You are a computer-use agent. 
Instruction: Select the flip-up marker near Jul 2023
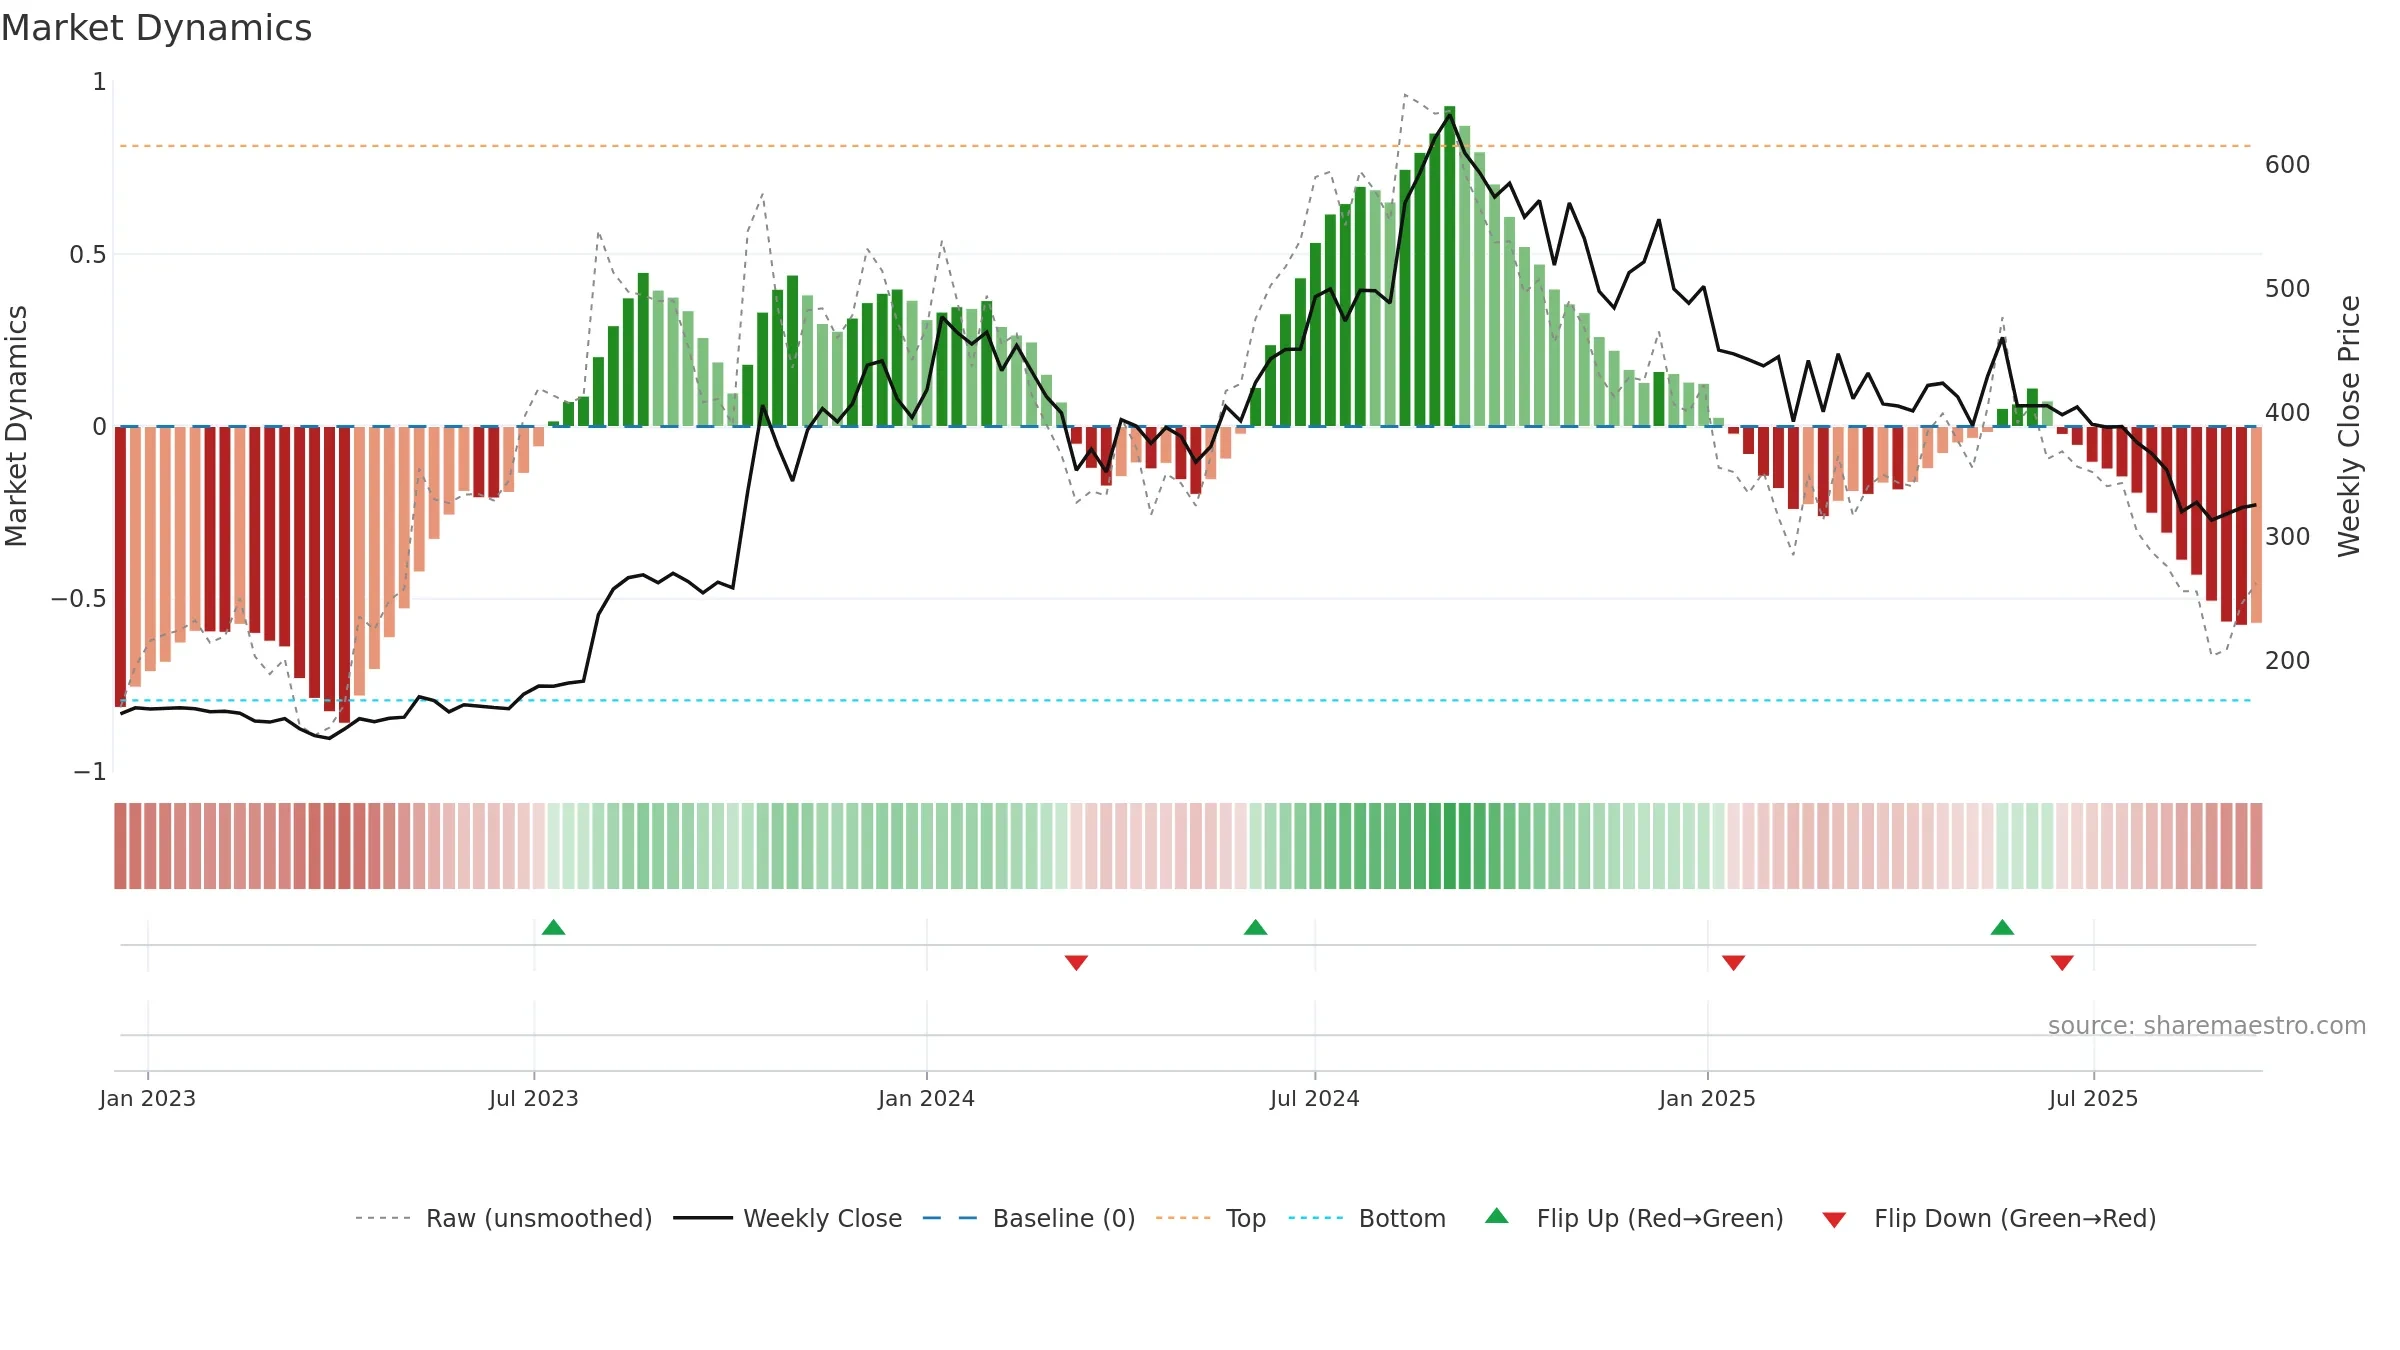553,927
